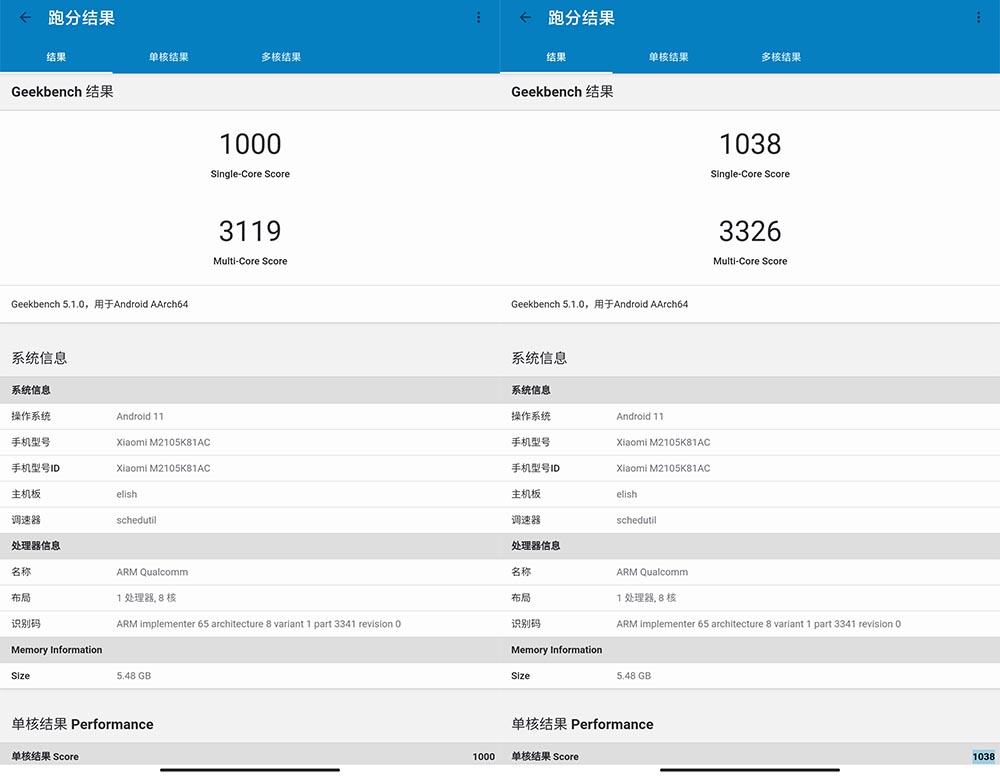Open the three-dot overflow menu in left screenshot
The width and height of the screenshot is (1000, 776).
click(x=478, y=17)
